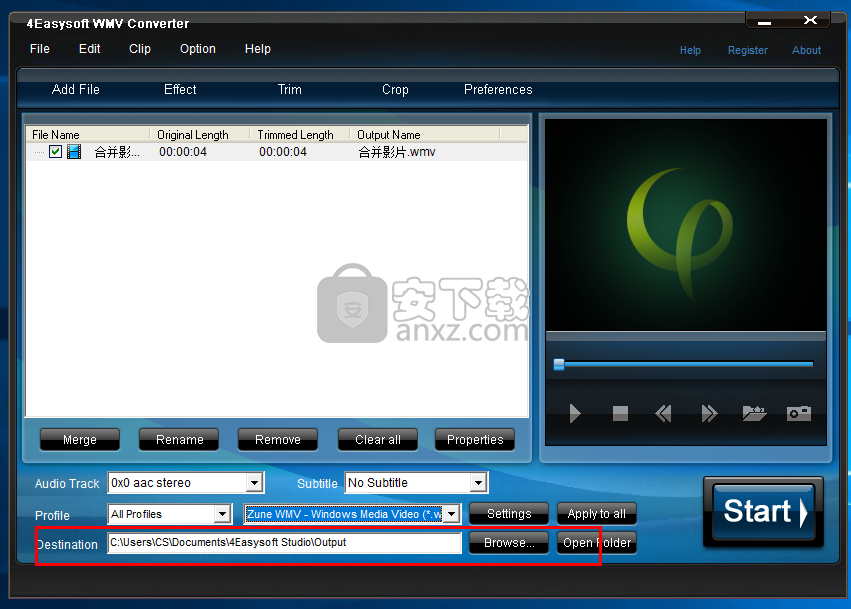Screen dimensions: 851x609
Task: Open the Help menu in menu bar
Action: click(258, 49)
